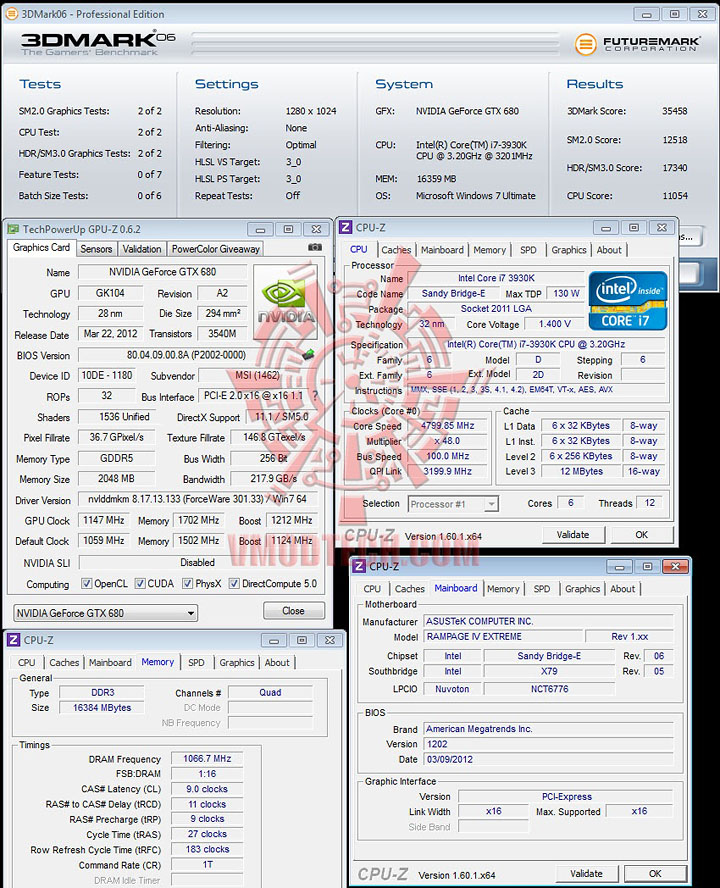Image resolution: width=720 pixels, height=888 pixels.
Task: Open the Processor #1 selection dropdown
Action: click(453, 503)
